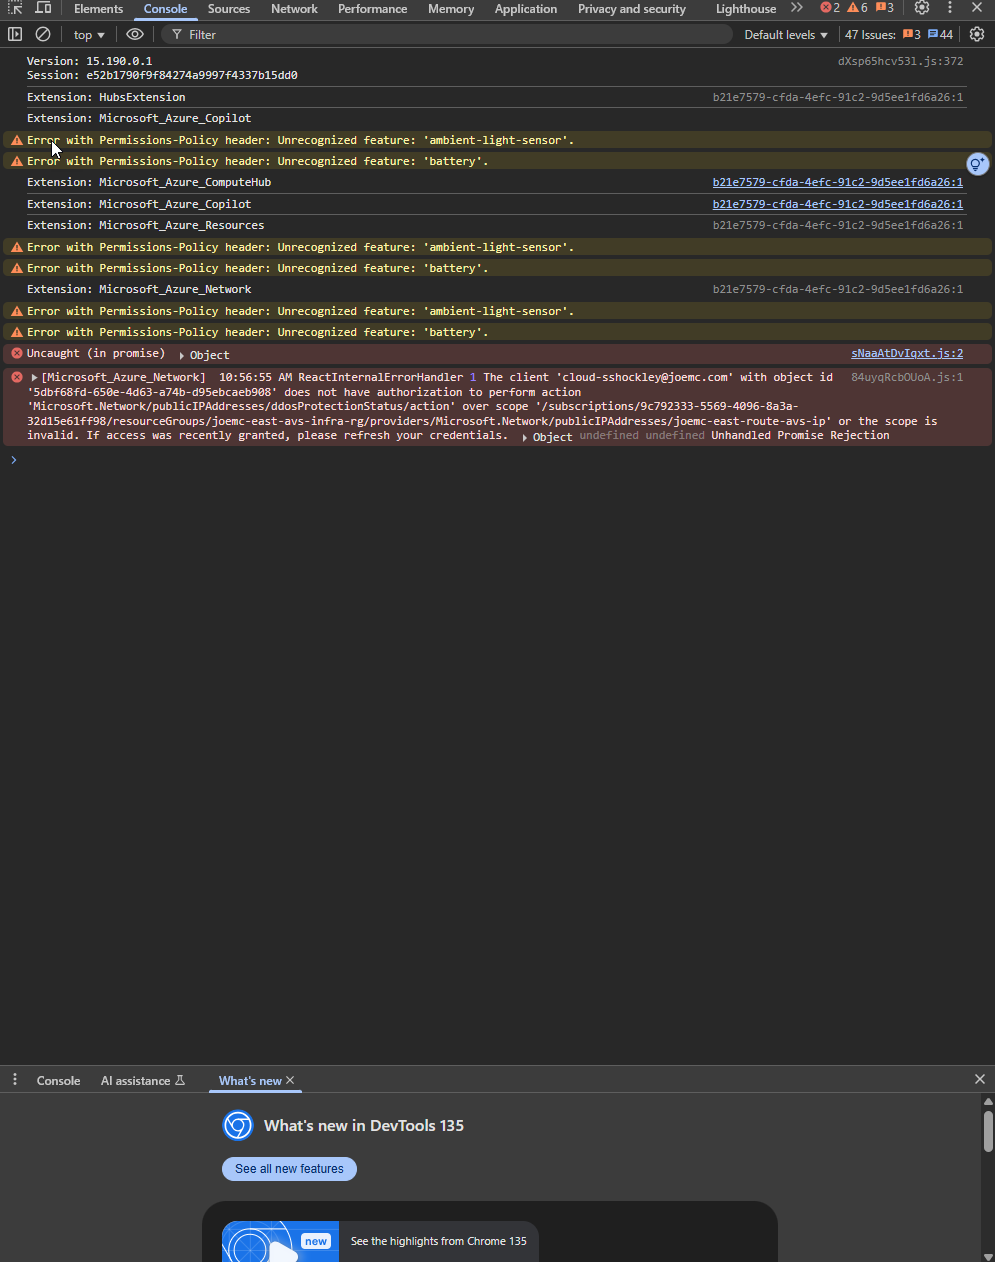Open source link beside Microsoft_Azure_ComputeHub extension row
Screen dimensions: 995x1262
(x=838, y=182)
